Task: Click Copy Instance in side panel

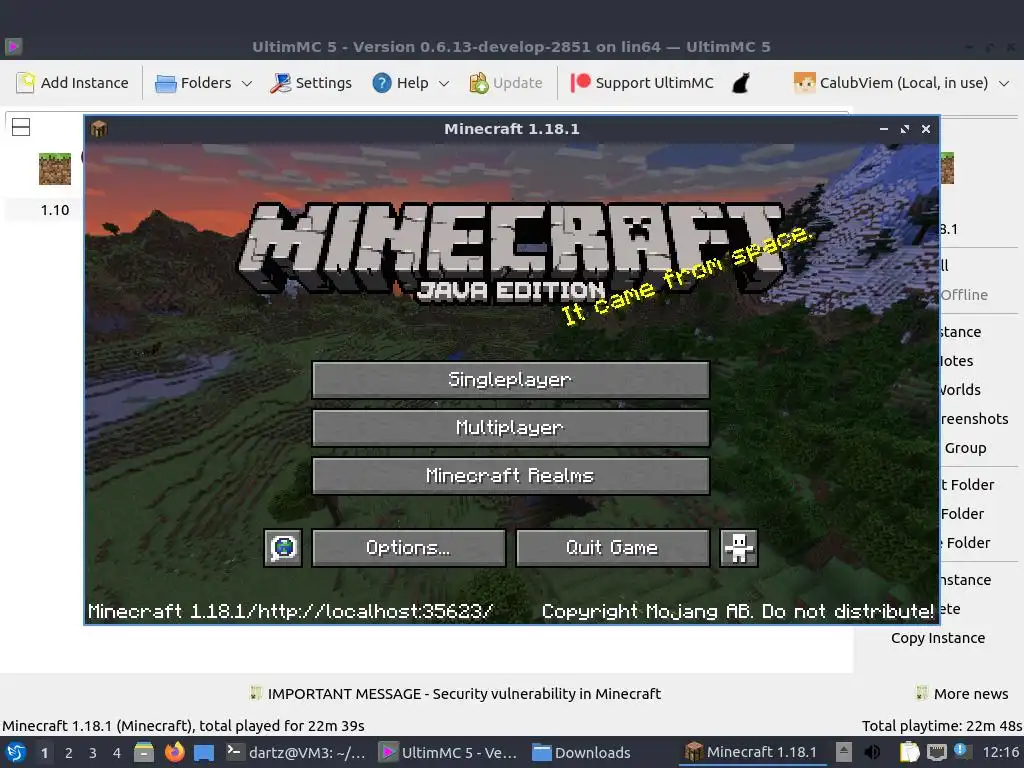Action: (x=938, y=638)
